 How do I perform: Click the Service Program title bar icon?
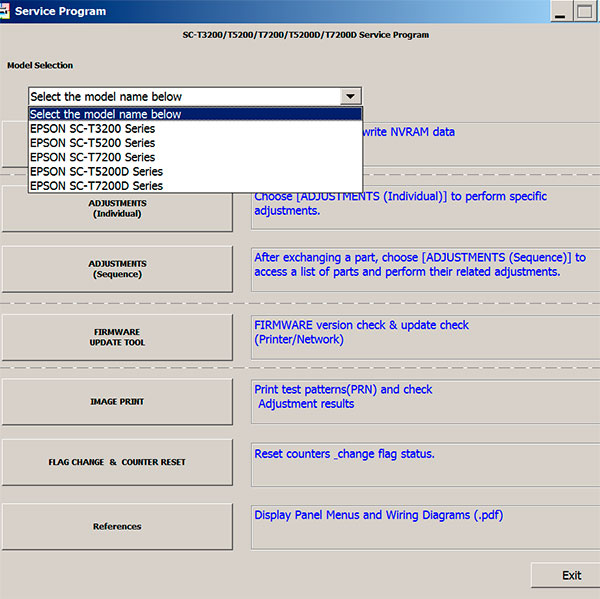click(4, 11)
